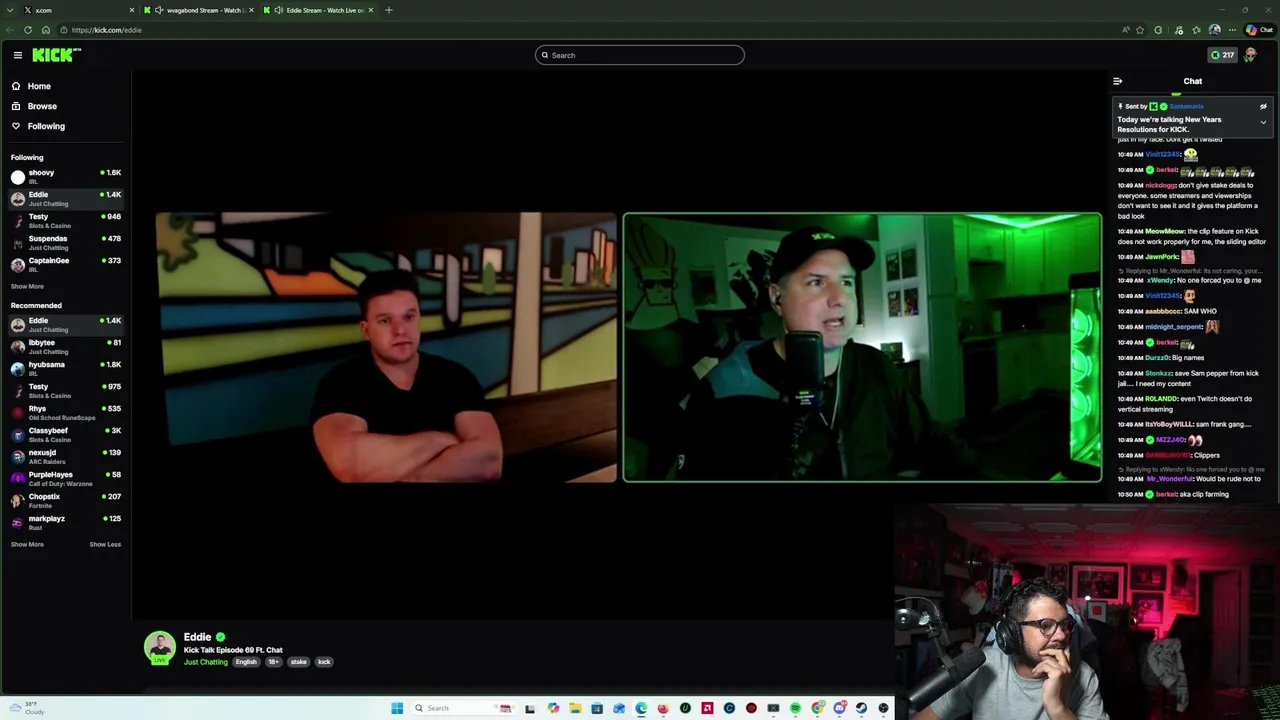The image size is (1280, 720).
Task: Collapse the chat panel using arrow icon
Action: 1117,81
